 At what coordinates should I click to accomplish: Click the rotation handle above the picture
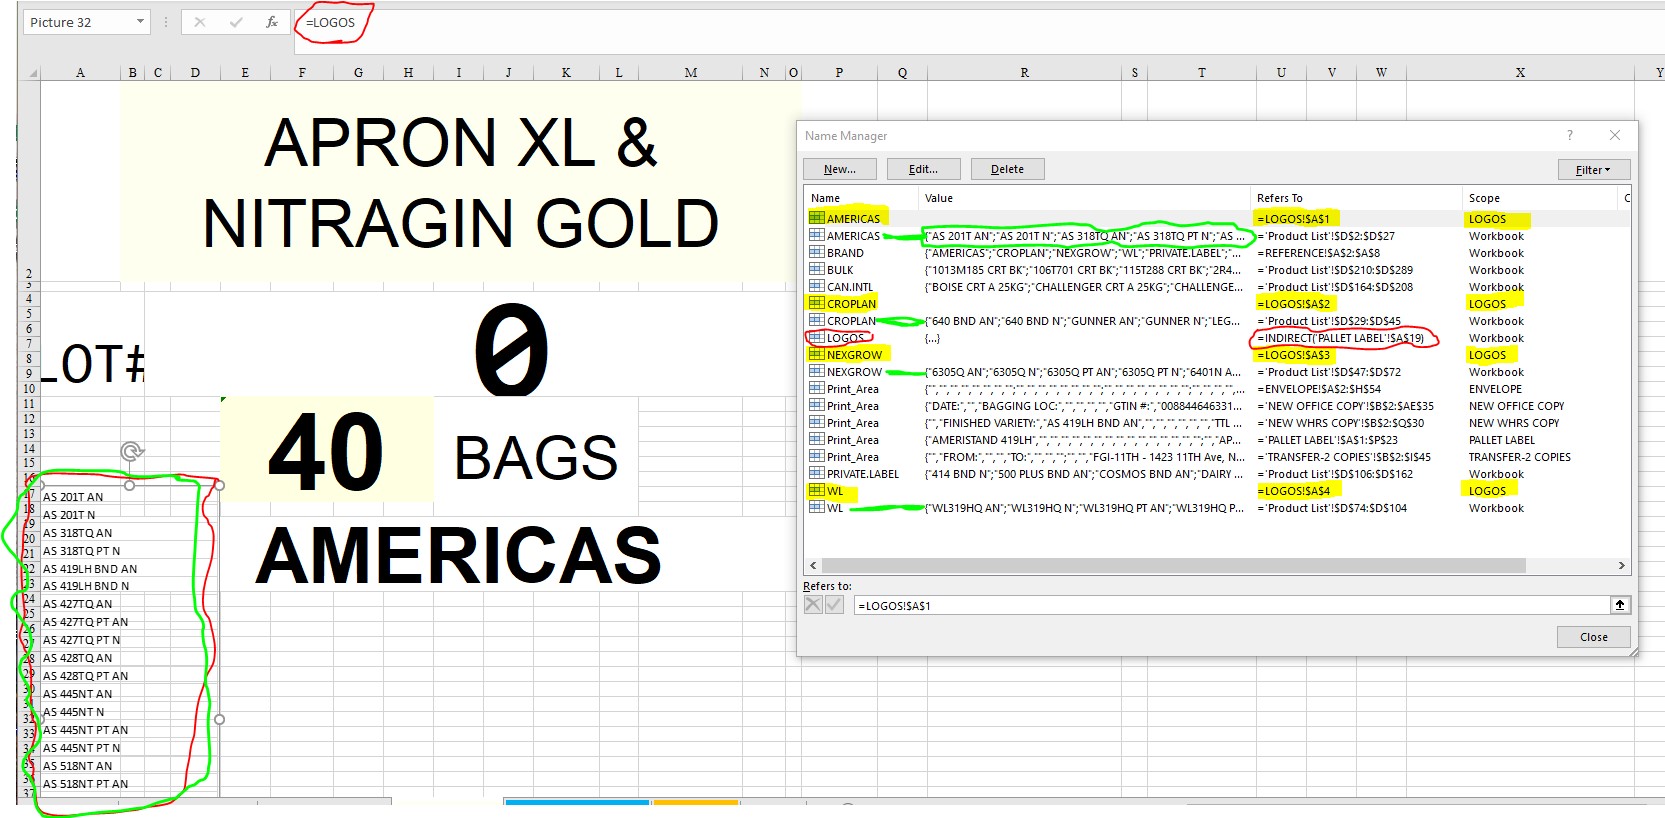pyautogui.click(x=131, y=452)
